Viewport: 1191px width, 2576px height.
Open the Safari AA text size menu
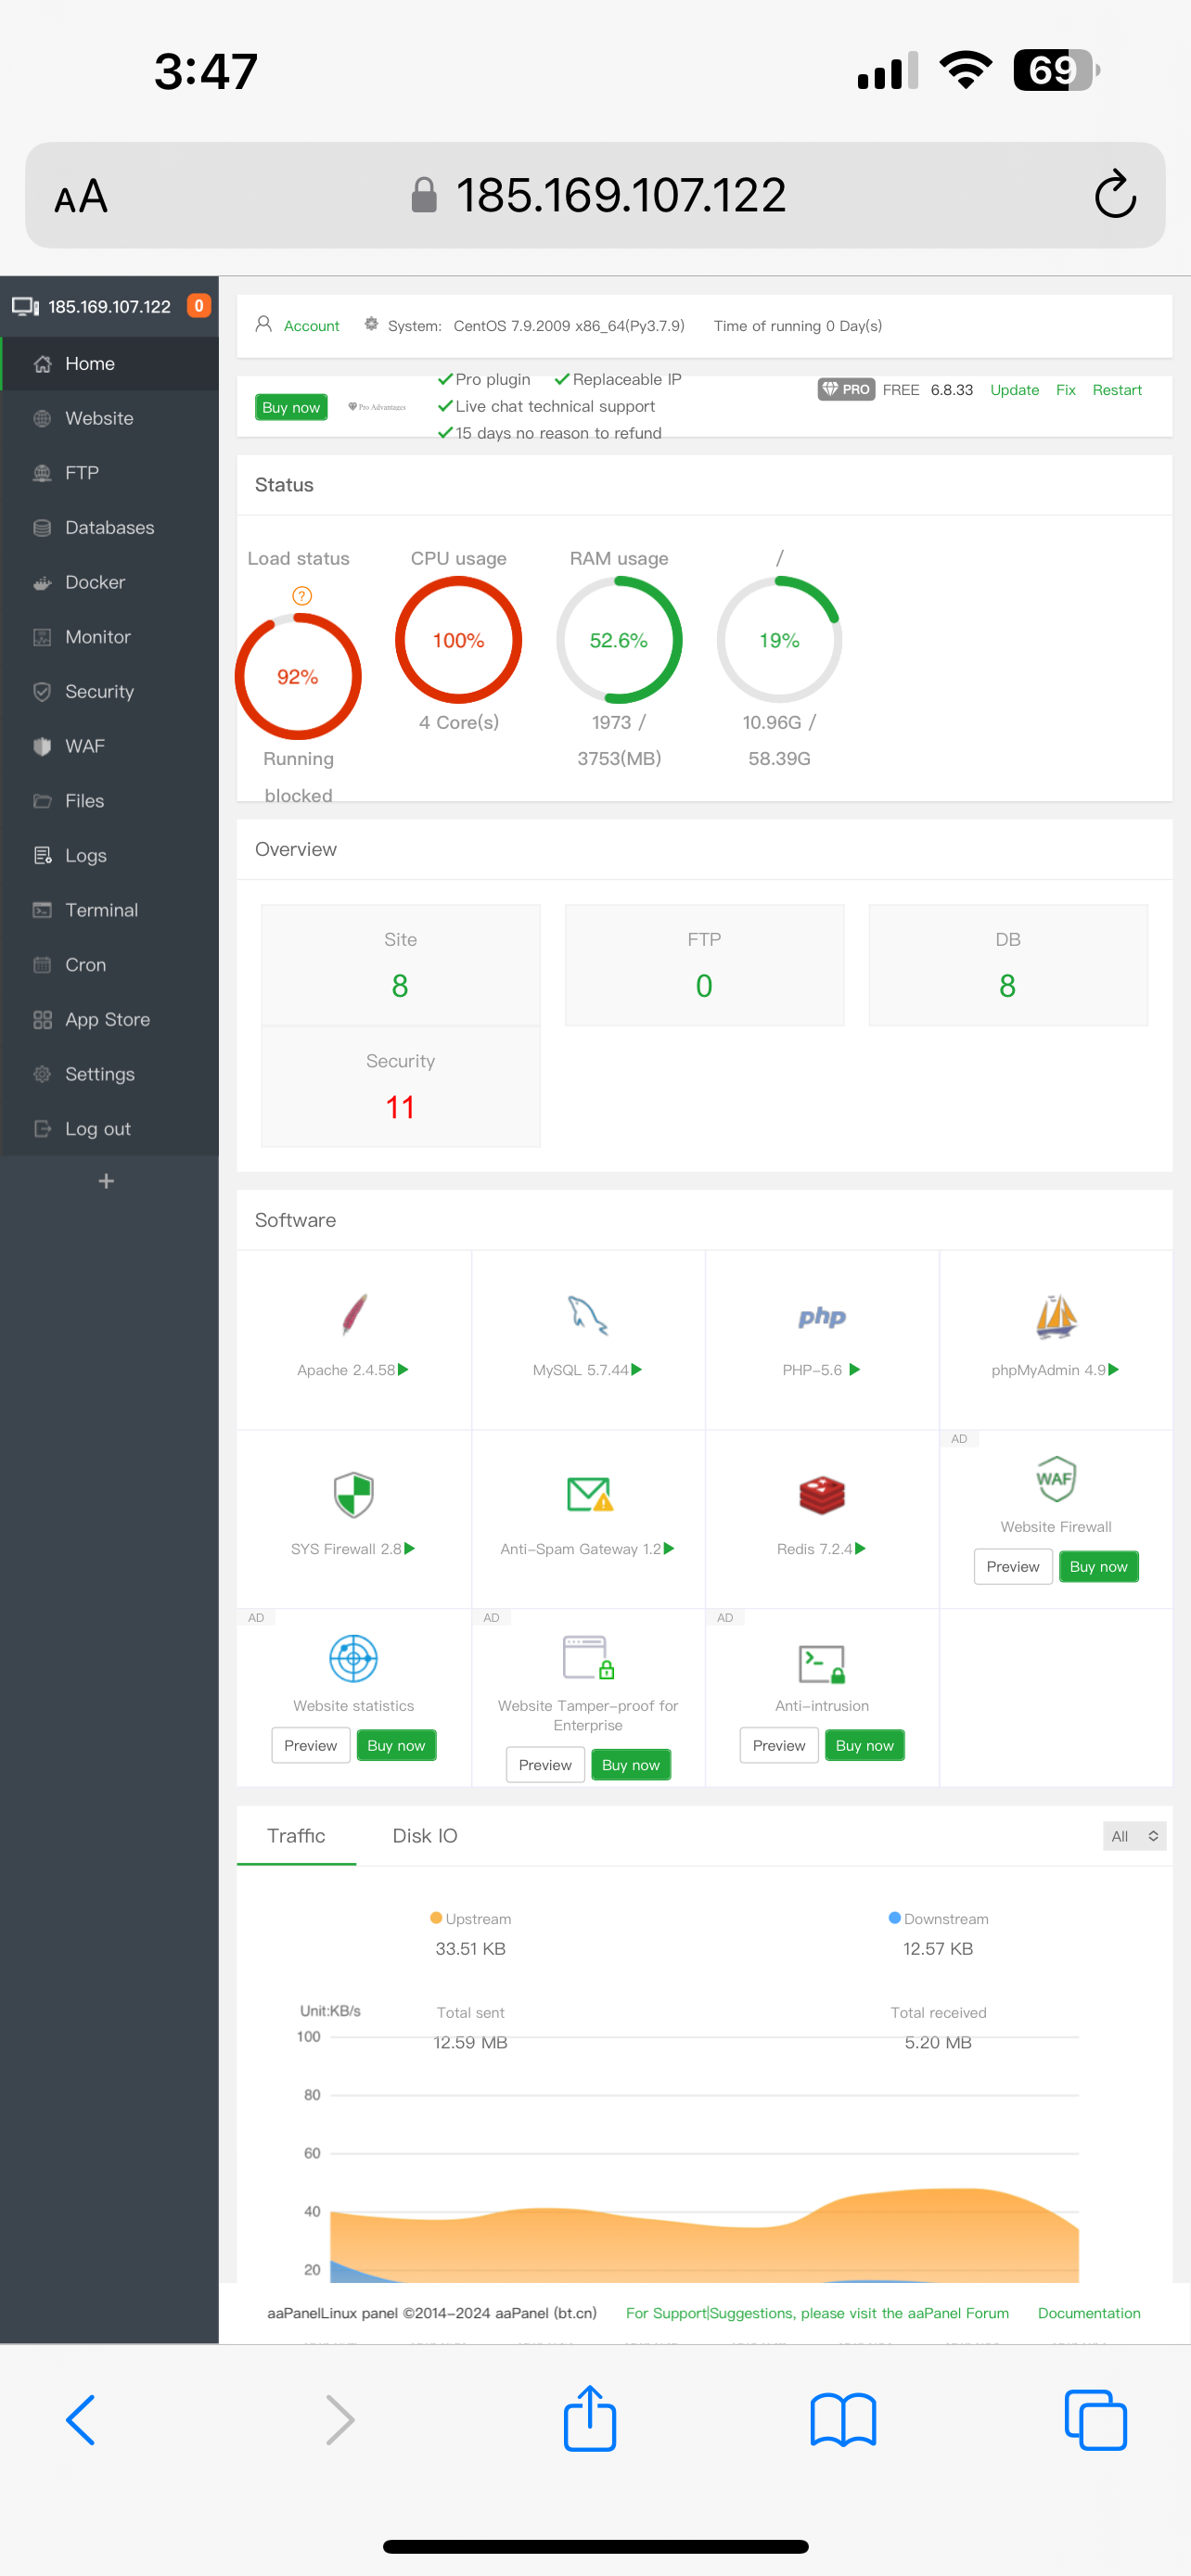tap(81, 196)
